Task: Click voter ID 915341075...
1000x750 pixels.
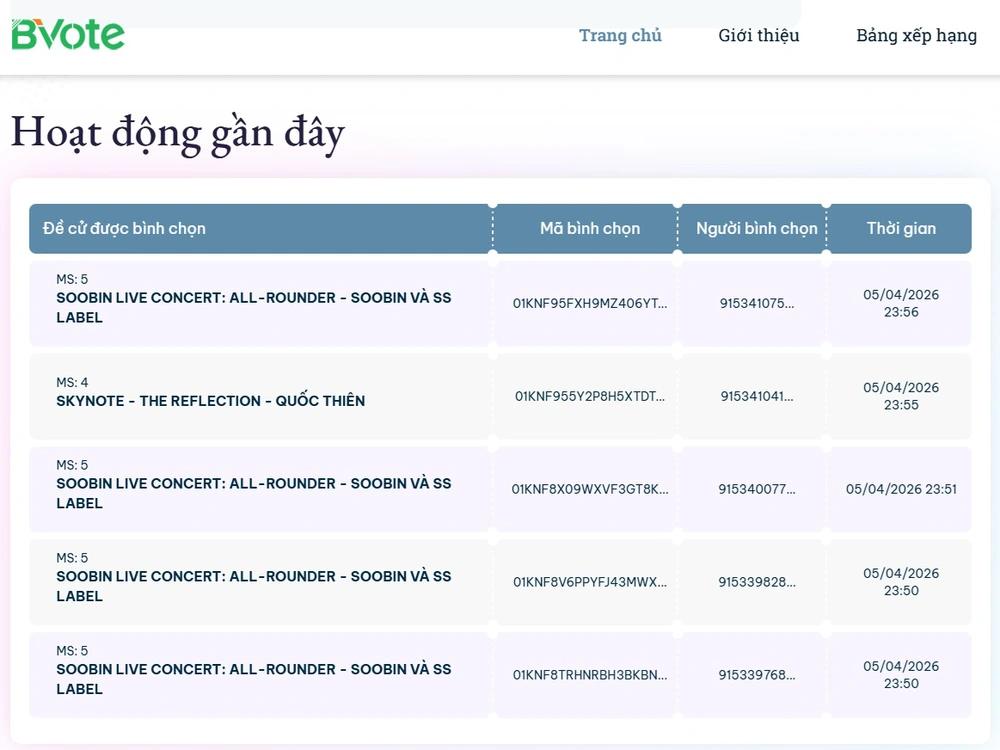Action: pos(757,304)
